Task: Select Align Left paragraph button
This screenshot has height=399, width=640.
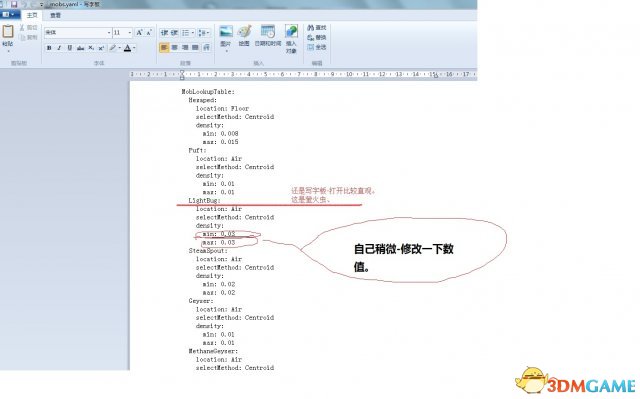Action: coord(164,48)
